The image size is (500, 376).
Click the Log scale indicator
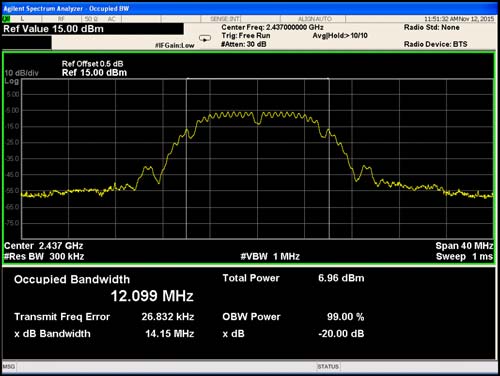(x=11, y=81)
